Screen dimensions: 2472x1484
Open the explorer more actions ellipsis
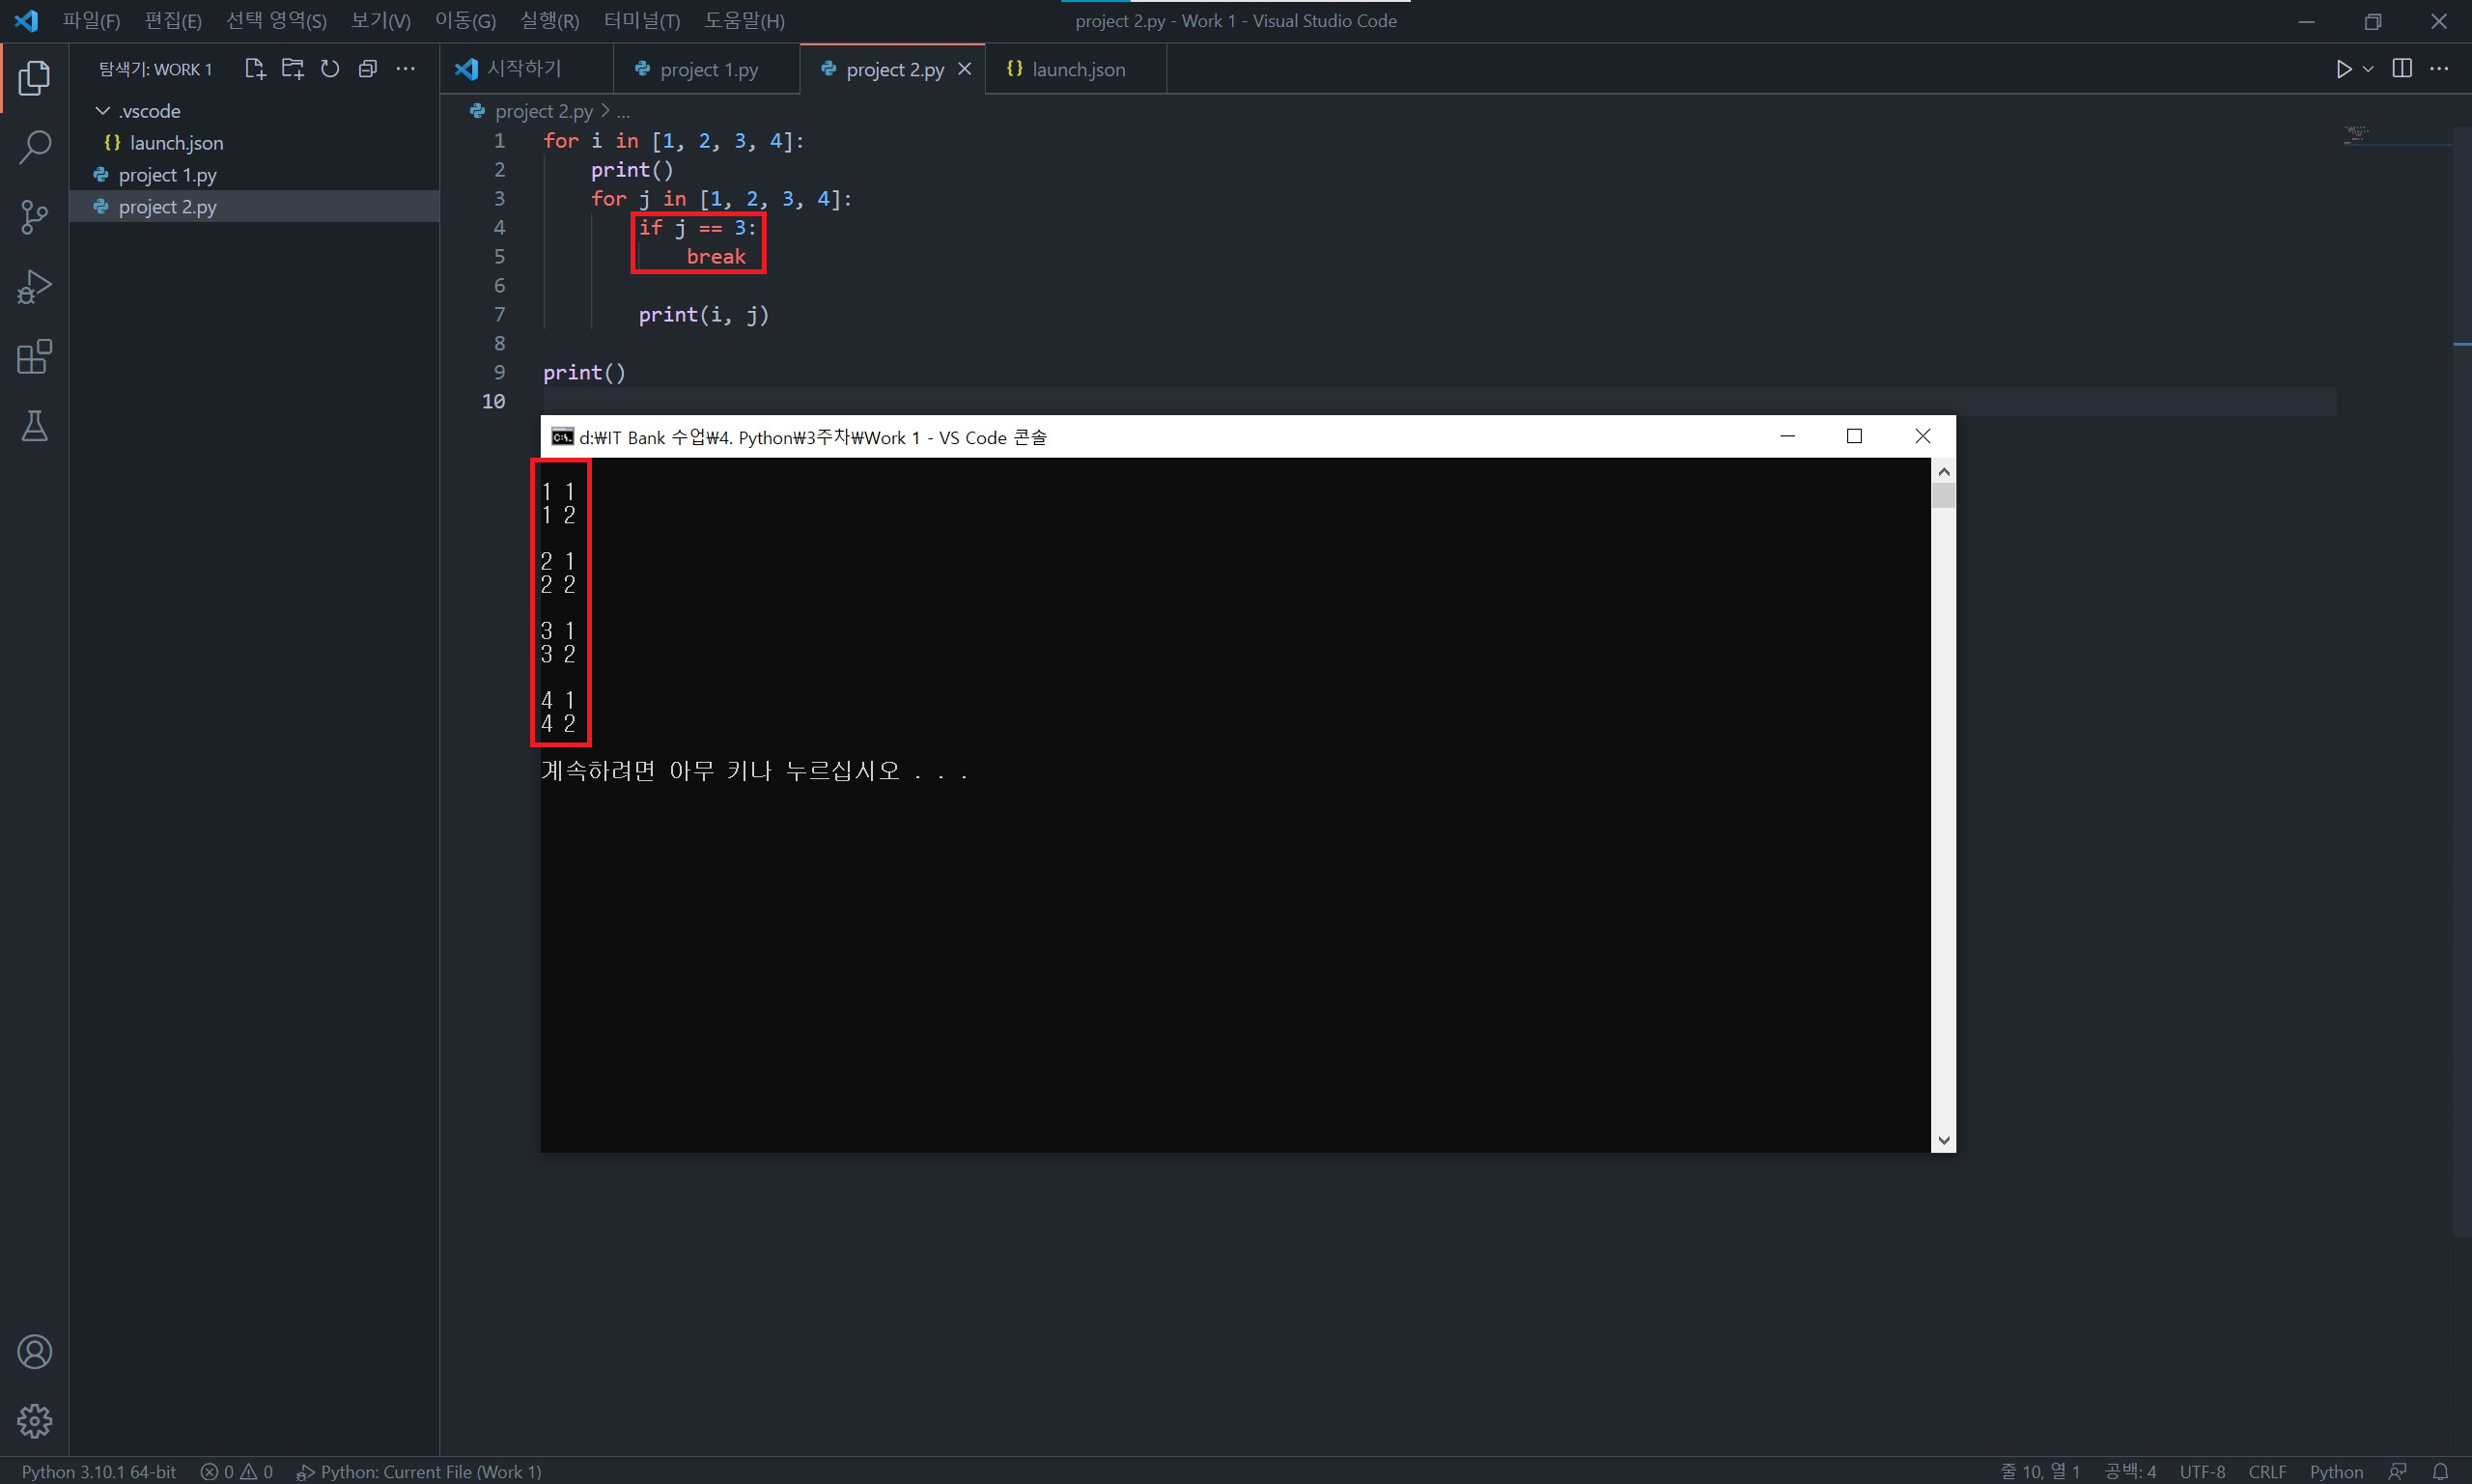(405, 69)
